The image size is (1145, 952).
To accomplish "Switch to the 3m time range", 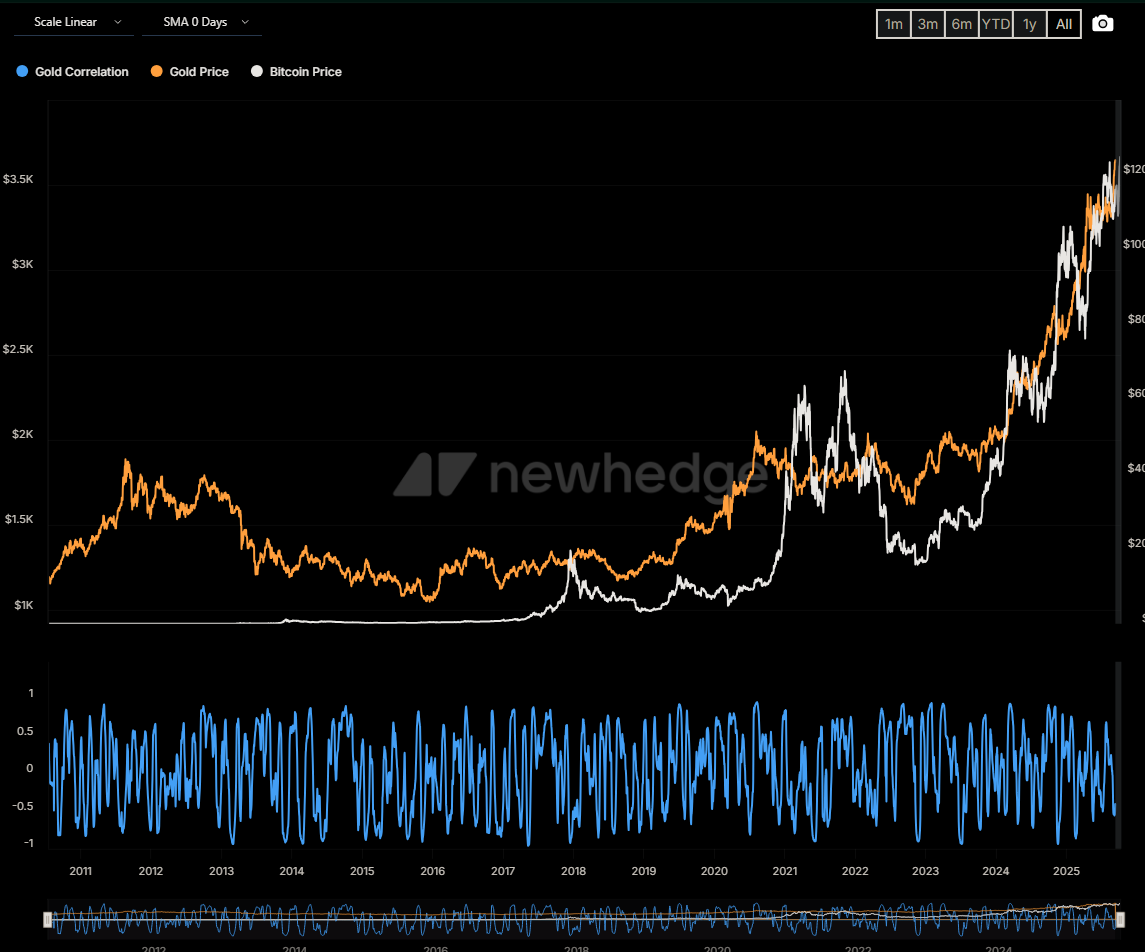I will tap(928, 24).
